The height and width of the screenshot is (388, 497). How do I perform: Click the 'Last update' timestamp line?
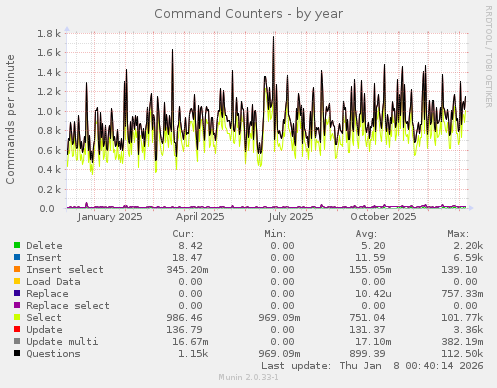click(372, 366)
